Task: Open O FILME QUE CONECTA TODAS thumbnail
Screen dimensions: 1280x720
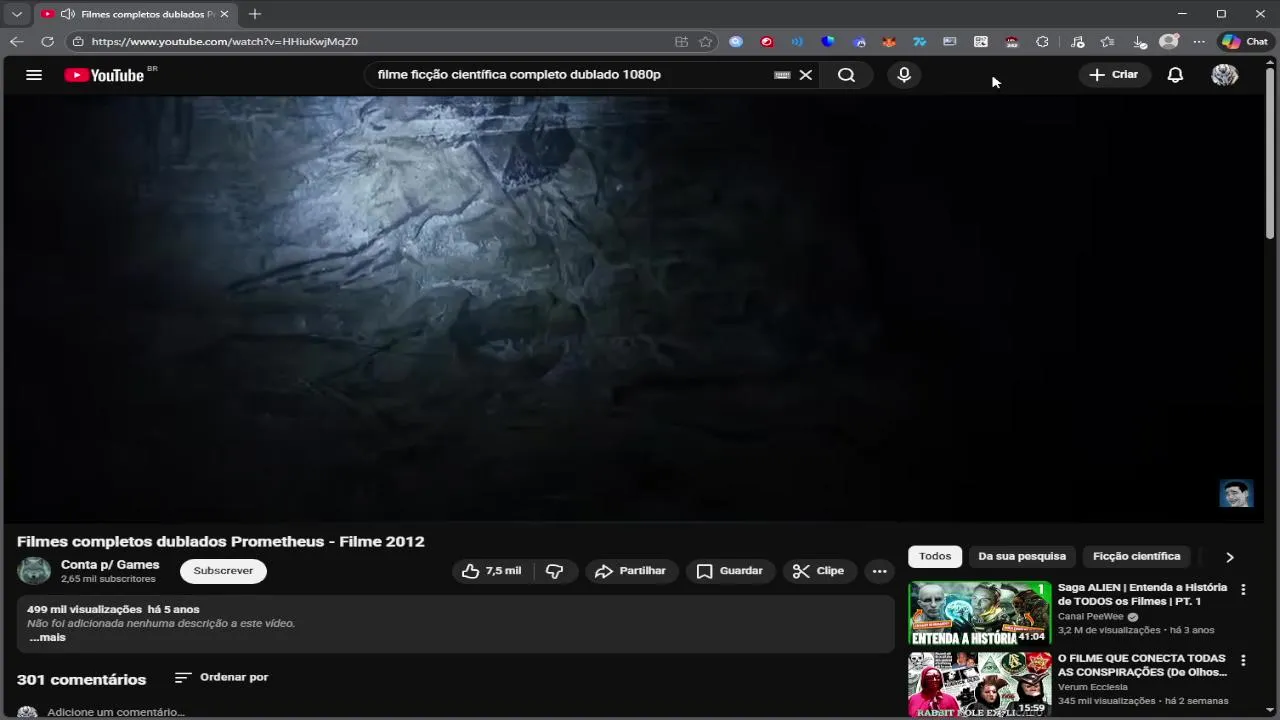Action: coord(979,685)
